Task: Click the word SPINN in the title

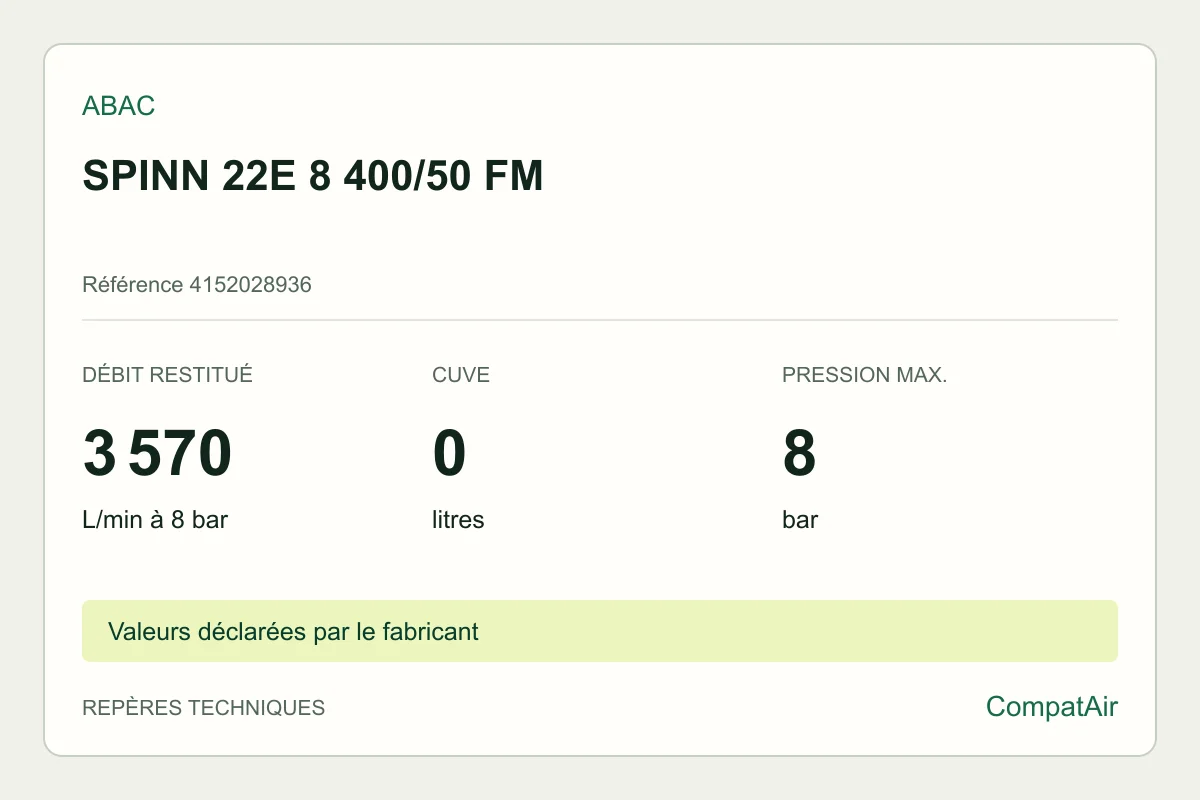Action: (x=140, y=176)
